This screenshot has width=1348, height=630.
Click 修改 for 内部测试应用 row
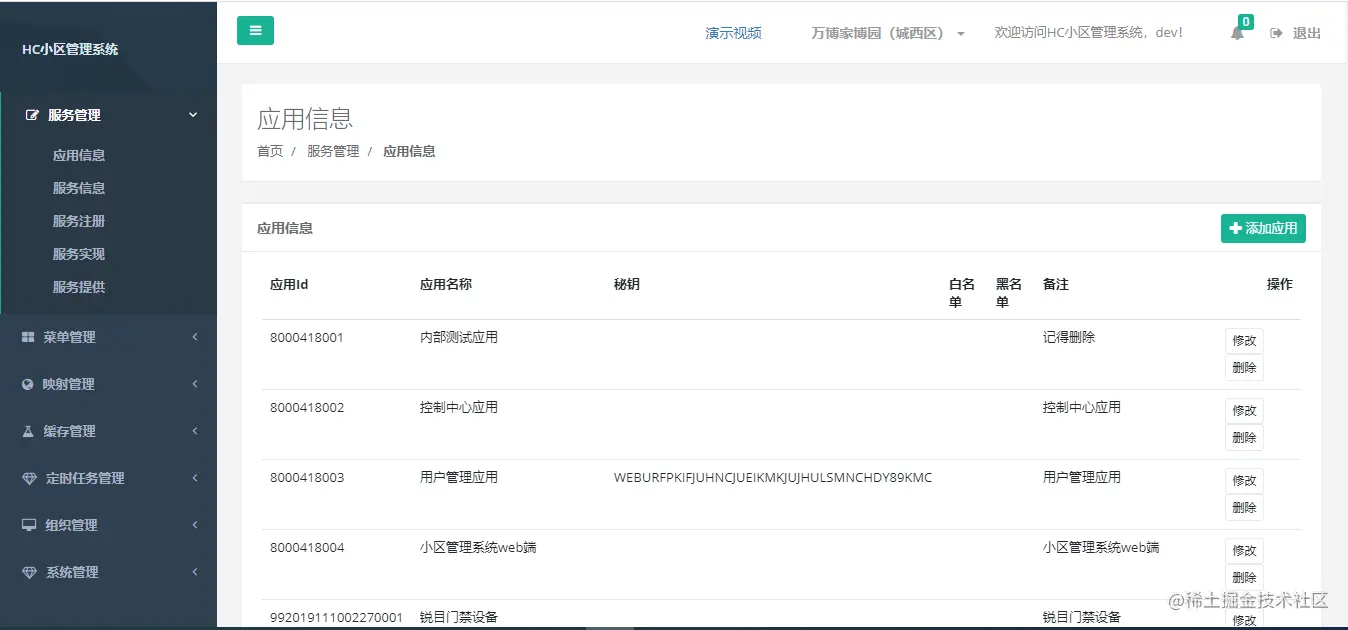[x=1244, y=340]
